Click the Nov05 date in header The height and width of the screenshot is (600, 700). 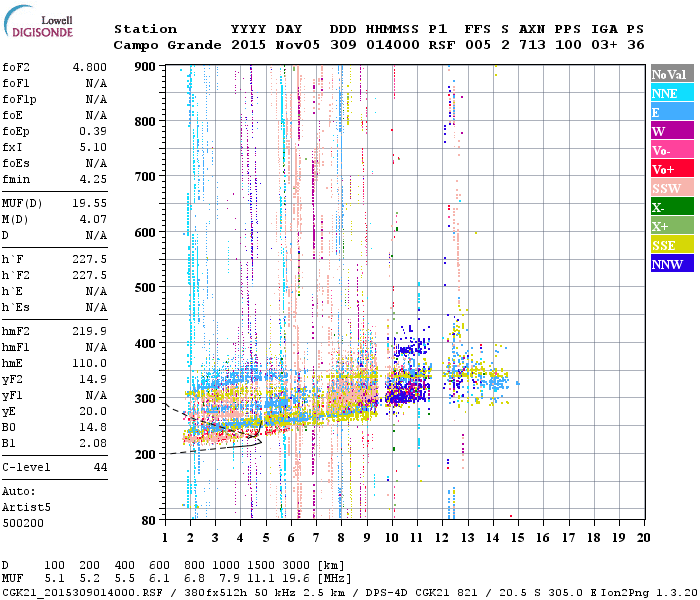[x=298, y=45]
